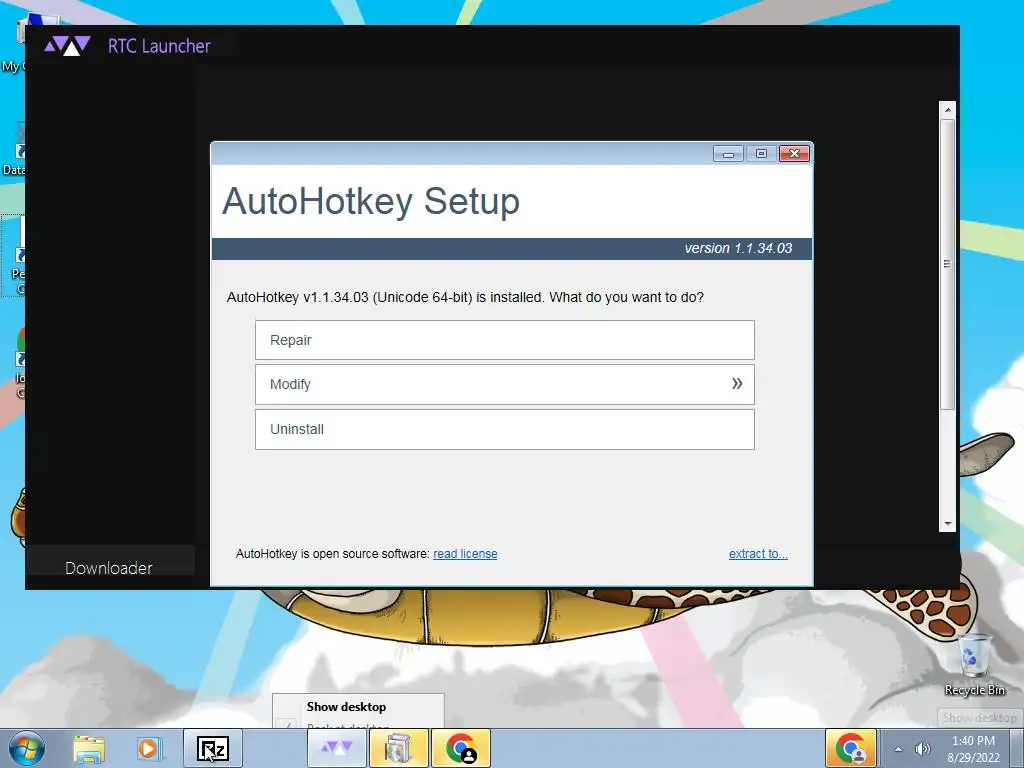Launch Windows Media Player from taskbar
Viewport: 1024px width, 768px height.
click(x=148, y=749)
